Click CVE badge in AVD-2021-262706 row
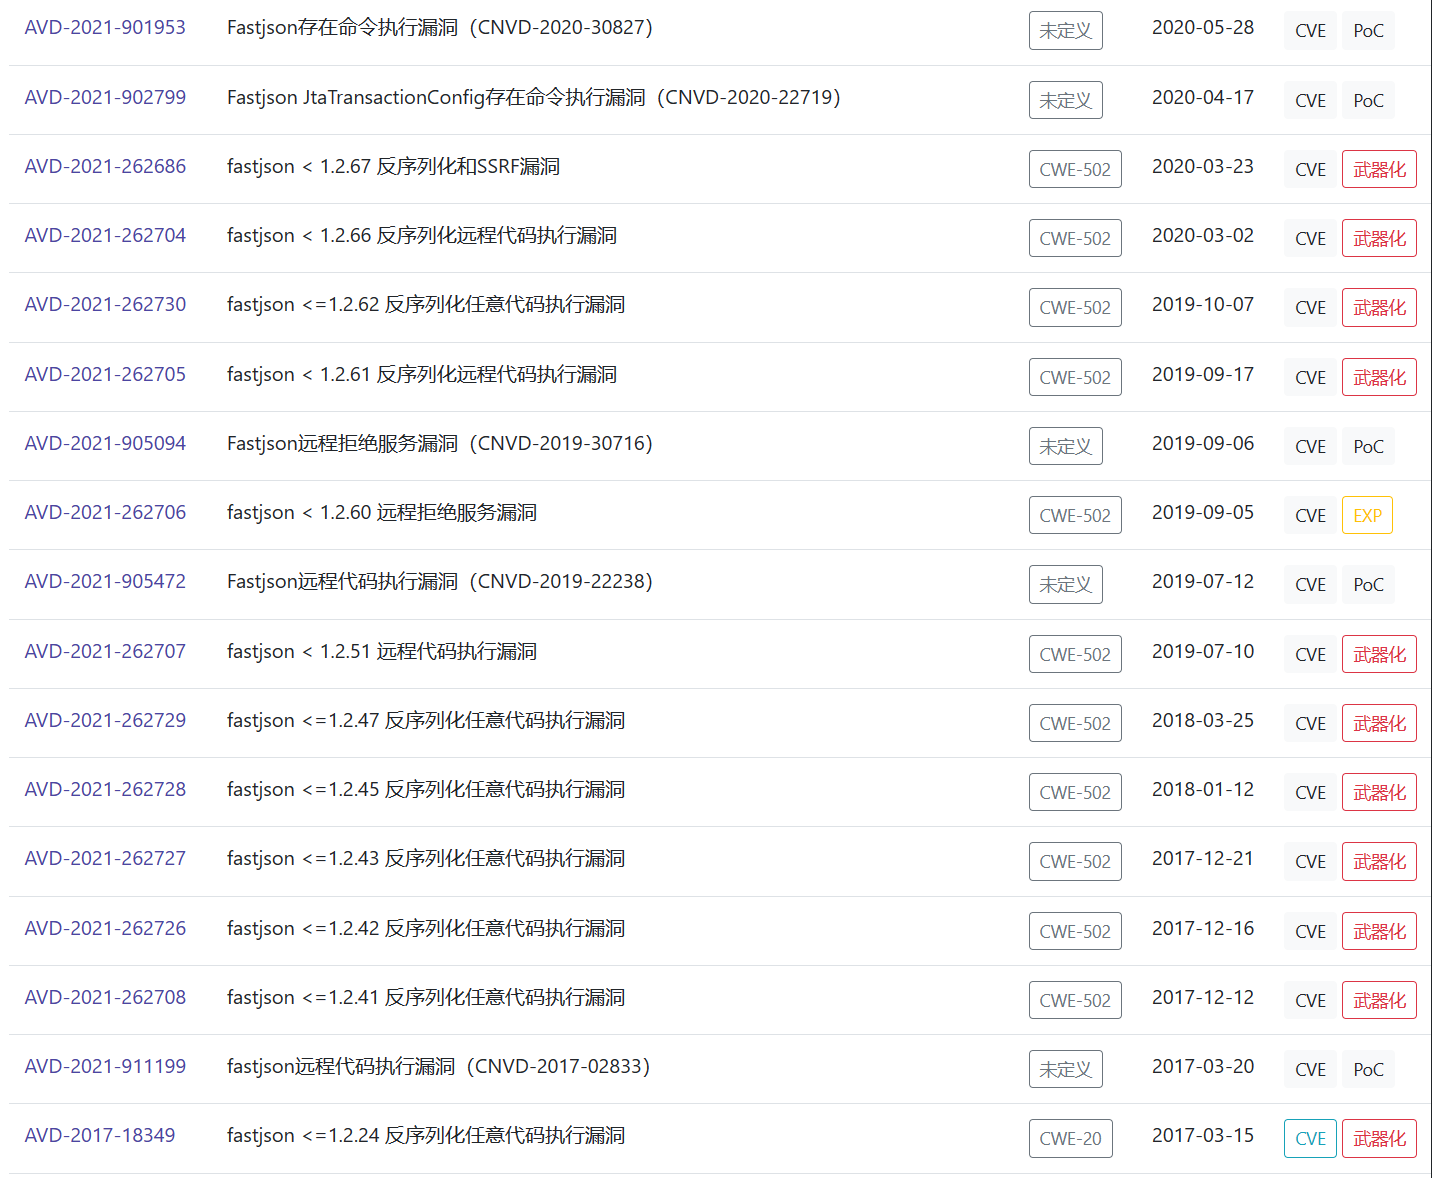This screenshot has height=1178, width=1436. [x=1310, y=515]
